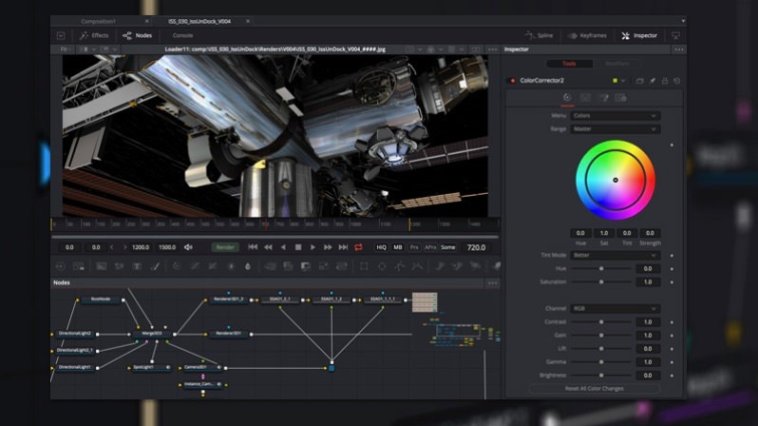Switch to the Composition1 tab
The image size is (758, 426).
[x=99, y=21]
